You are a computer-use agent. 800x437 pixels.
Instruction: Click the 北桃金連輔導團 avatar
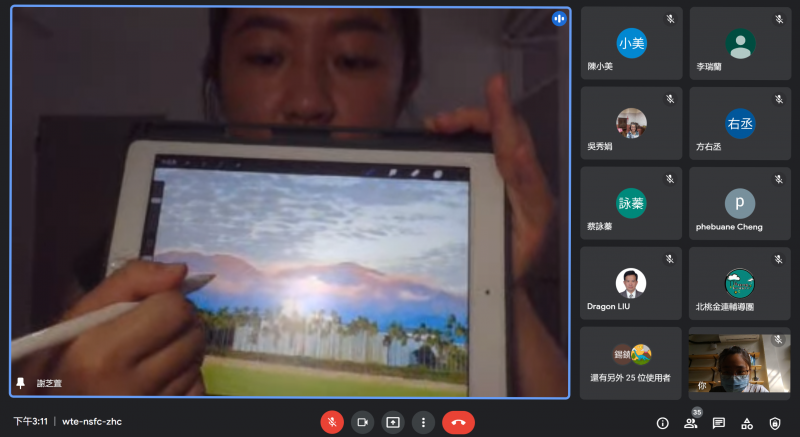coord(739,283)
